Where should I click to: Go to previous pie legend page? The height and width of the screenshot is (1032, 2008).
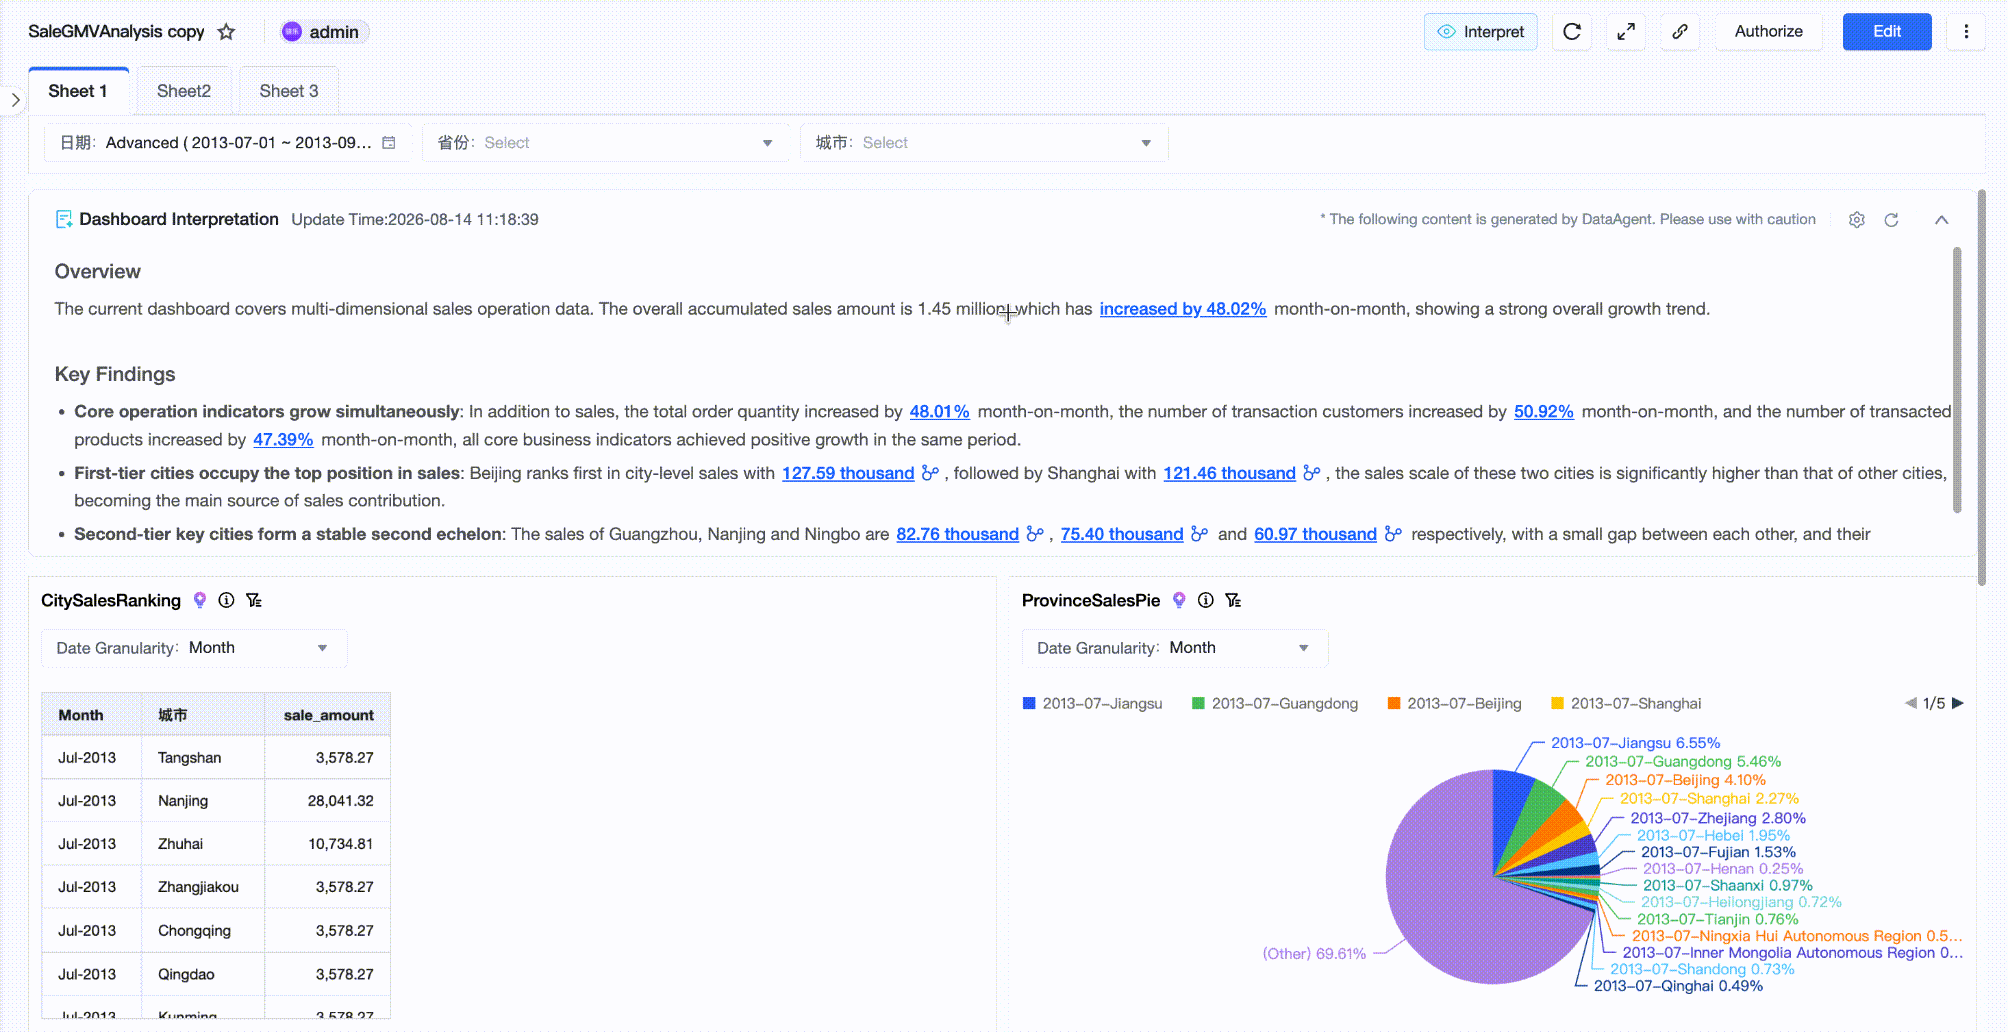point(1911,703)
